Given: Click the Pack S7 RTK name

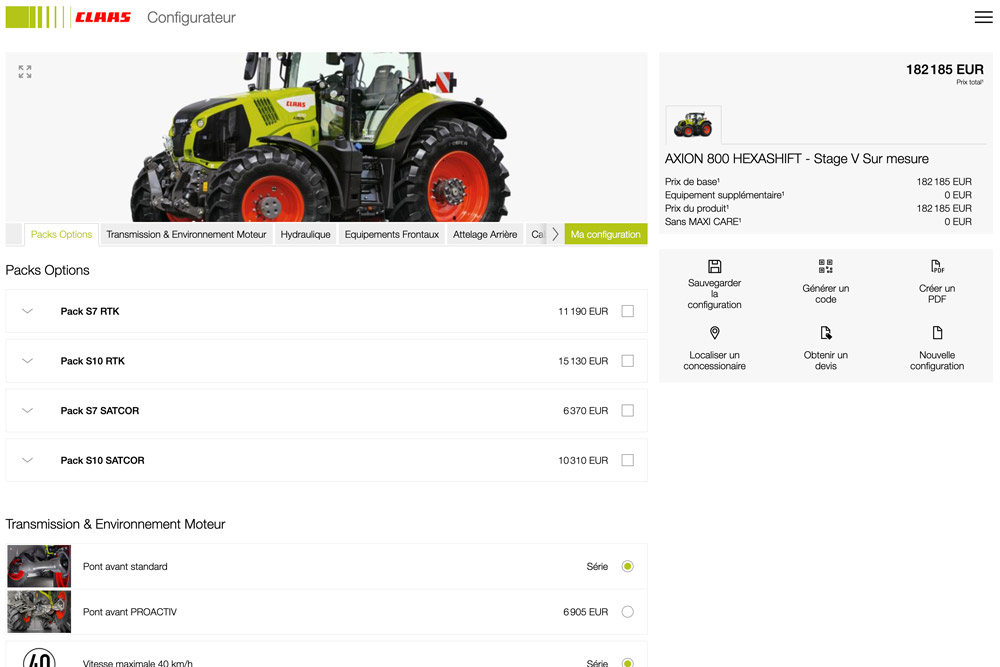Looking at the screenshot, I should pyautogui.click(x=90, y=311).
